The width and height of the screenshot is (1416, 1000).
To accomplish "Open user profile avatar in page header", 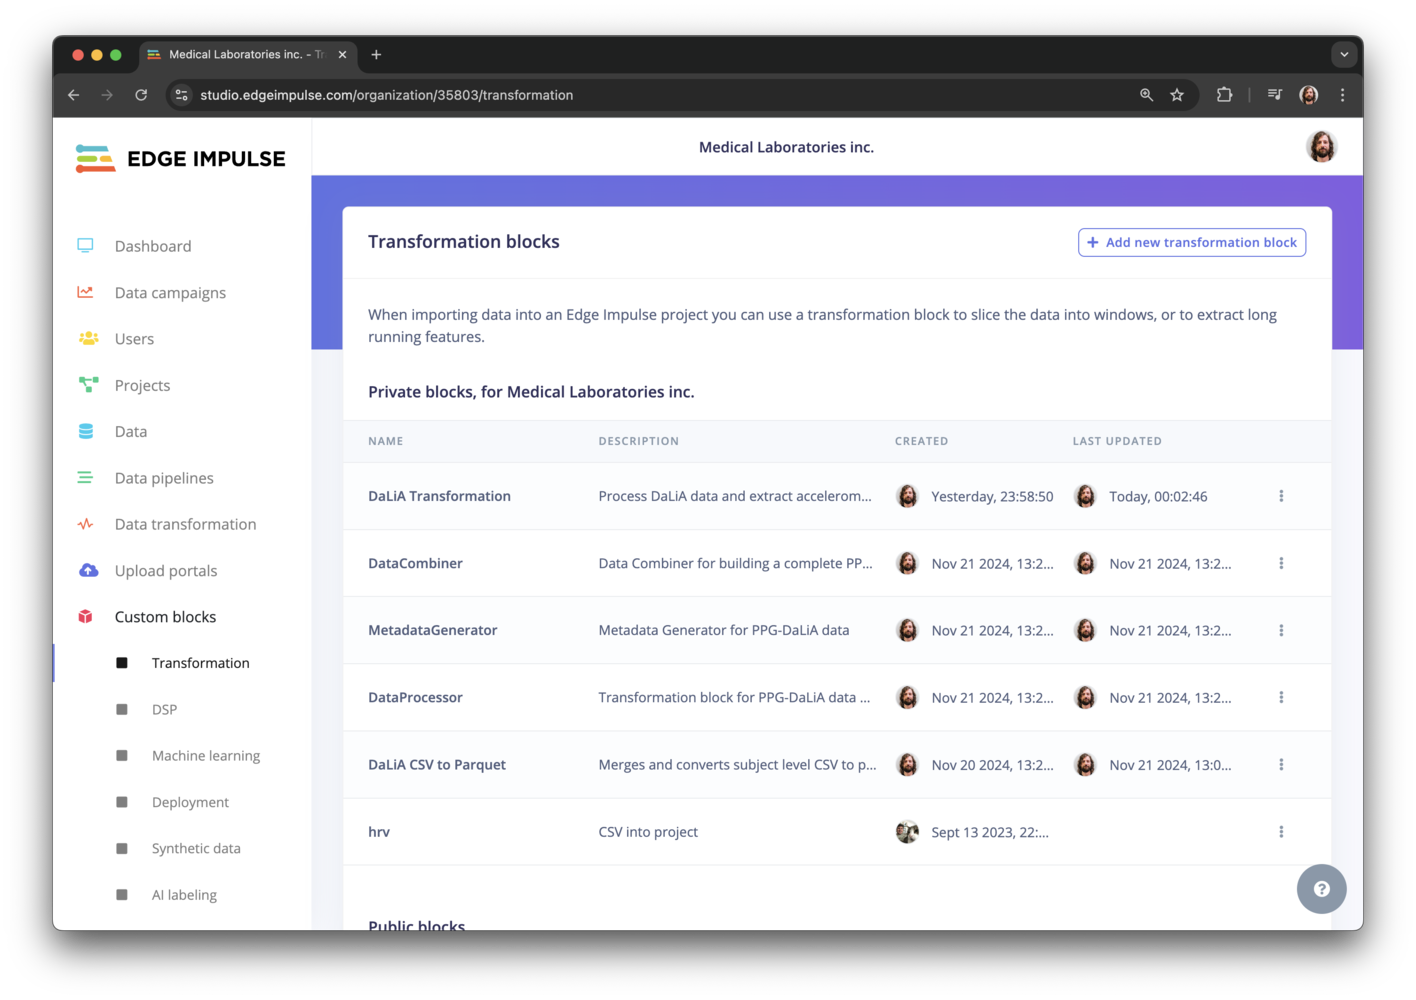I will pyautogui.click(x=1321, y=147).
